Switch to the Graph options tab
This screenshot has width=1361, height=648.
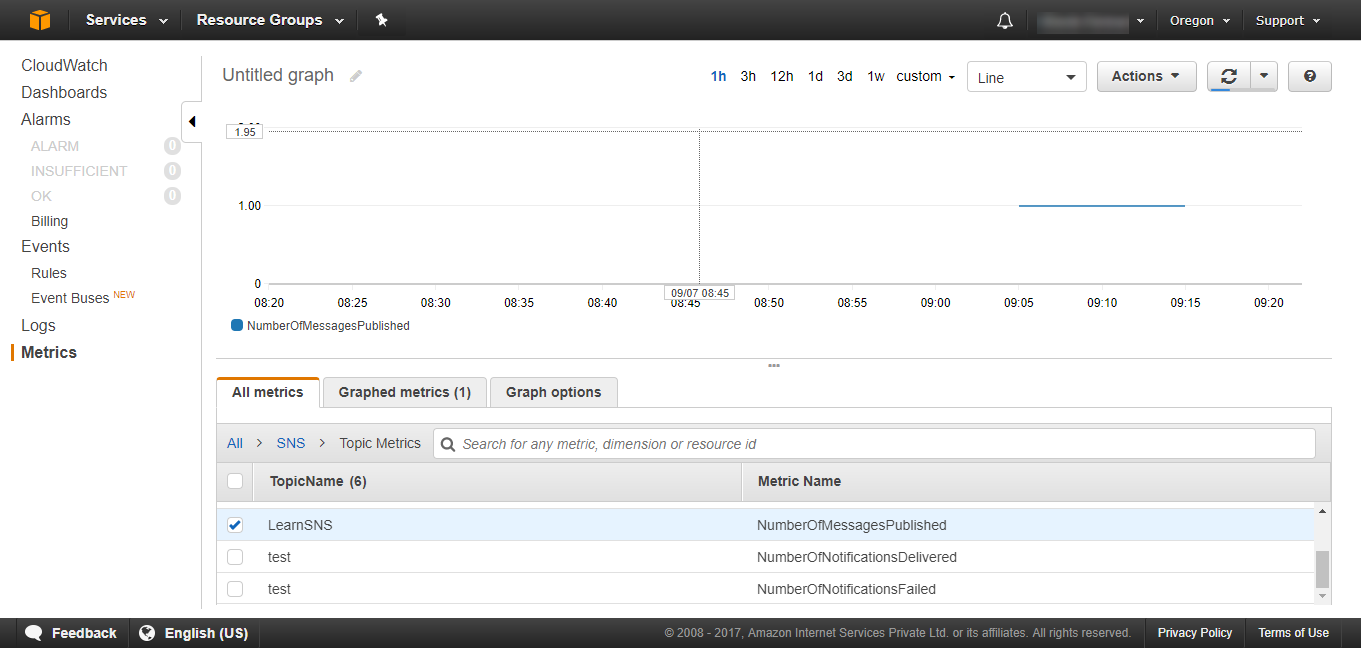tap(554, 392)
